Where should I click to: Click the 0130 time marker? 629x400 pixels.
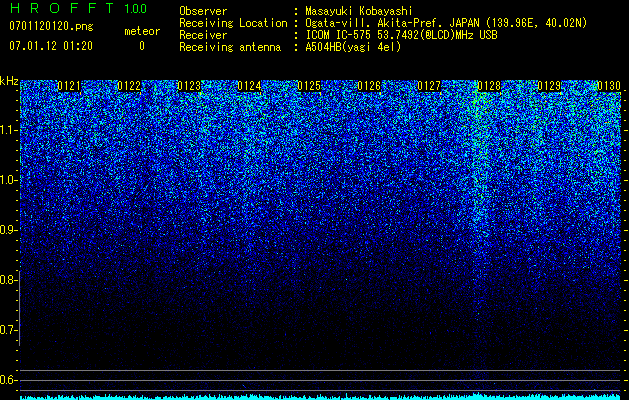tap(609, 86)
